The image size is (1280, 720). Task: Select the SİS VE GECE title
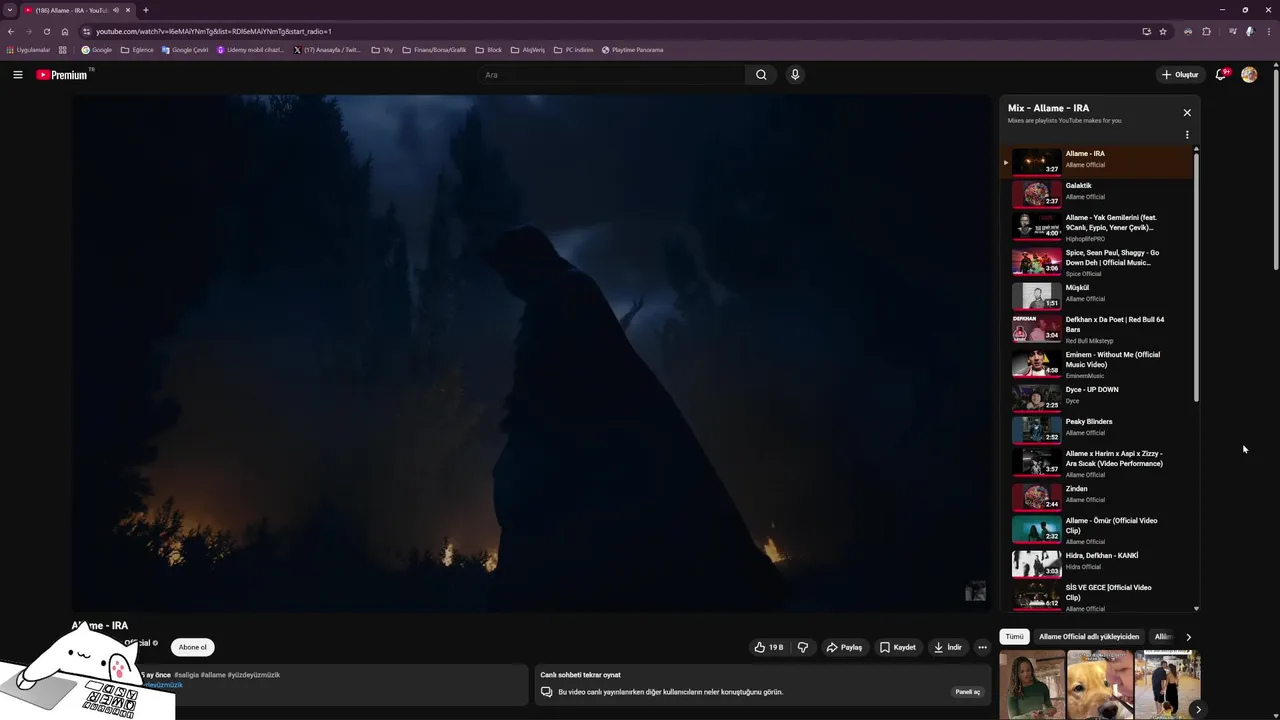coord(1108,593)
